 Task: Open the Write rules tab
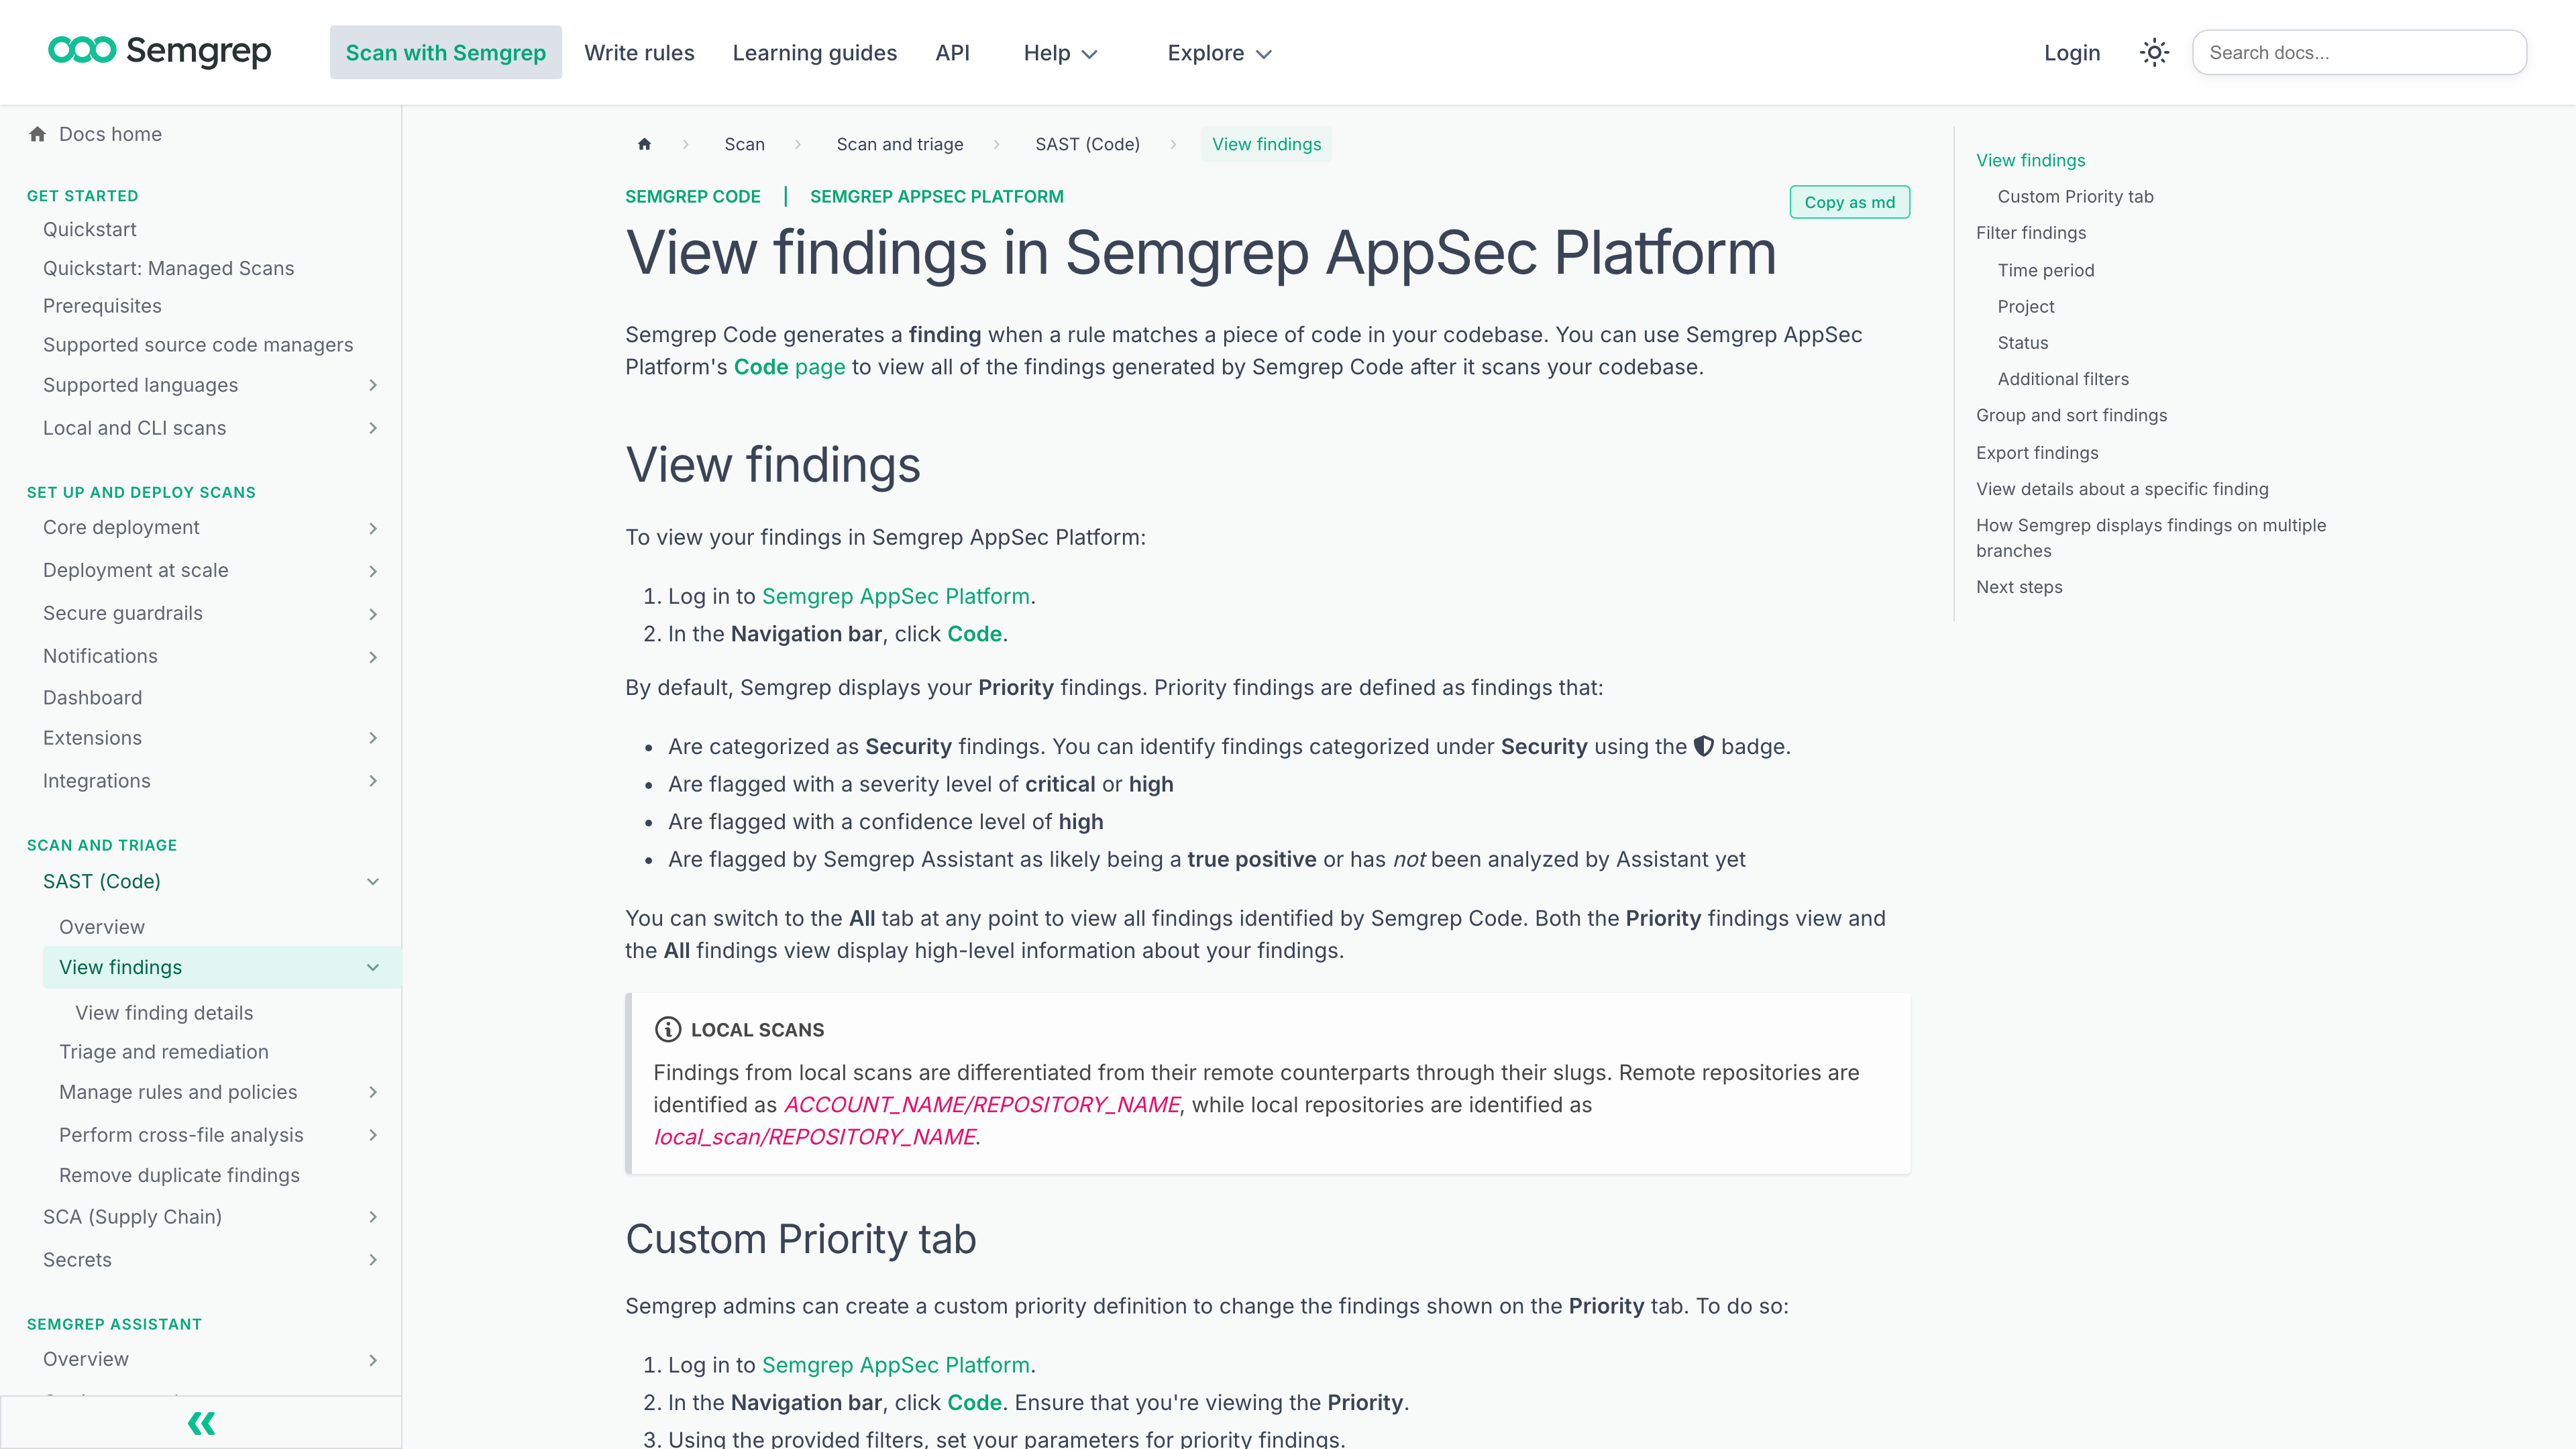tap(639, 53)
